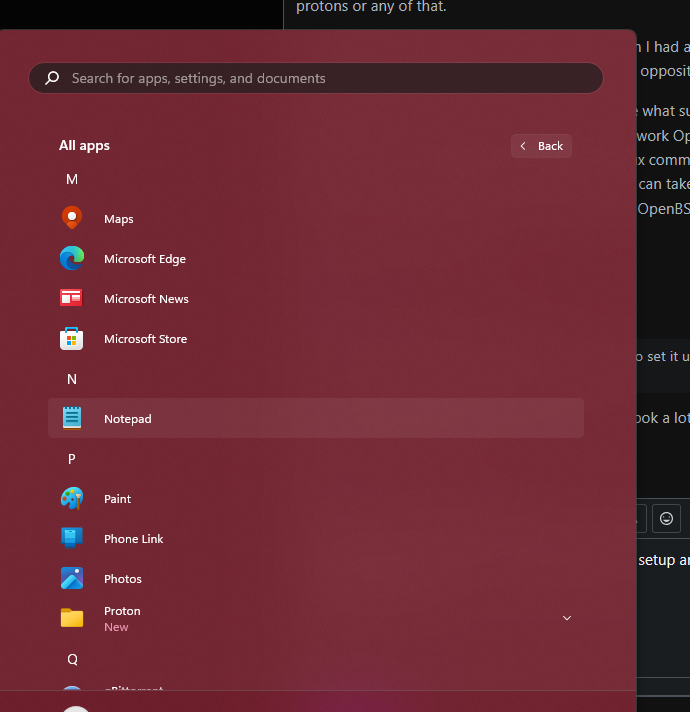Jump to letter M section header
Screen dimensions: 690x712
pyautogui.click(x=72, y=179)
